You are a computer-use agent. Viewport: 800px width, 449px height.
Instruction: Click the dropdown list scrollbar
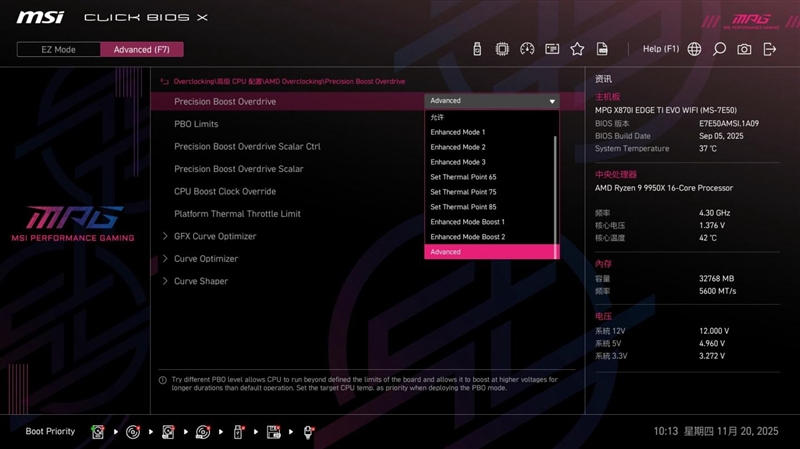556,197
